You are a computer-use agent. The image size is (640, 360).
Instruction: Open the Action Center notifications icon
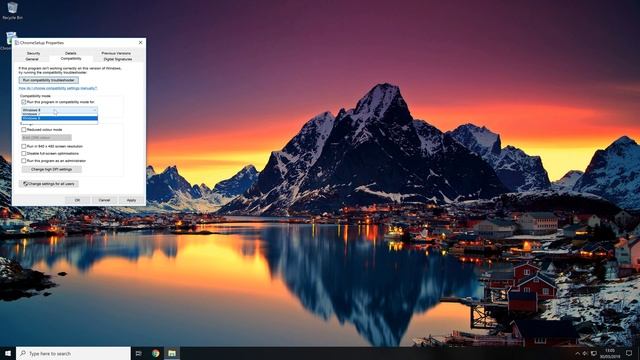click(x=629, y=353)
